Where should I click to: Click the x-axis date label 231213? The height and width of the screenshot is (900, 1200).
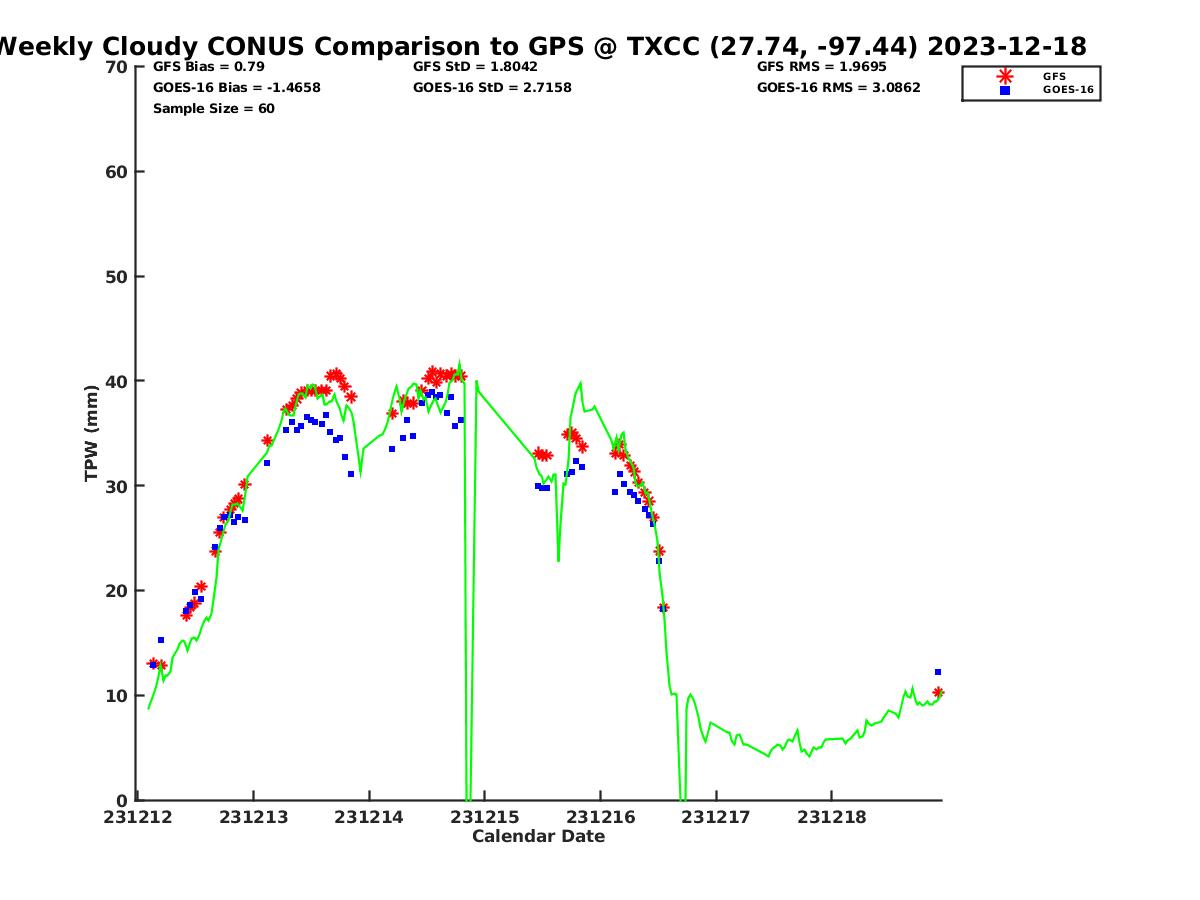coord(254,817)
